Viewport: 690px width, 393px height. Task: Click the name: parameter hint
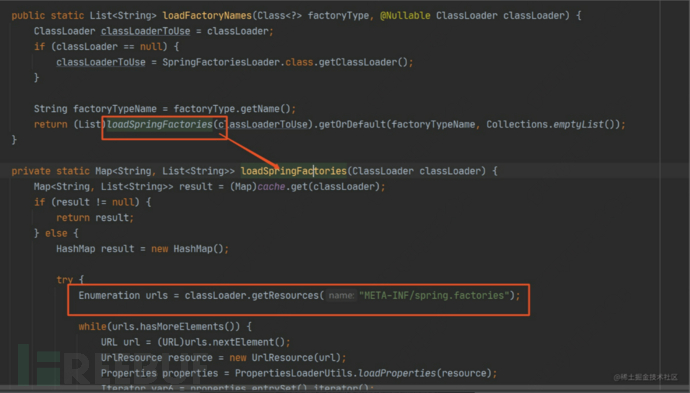(341, 296)
